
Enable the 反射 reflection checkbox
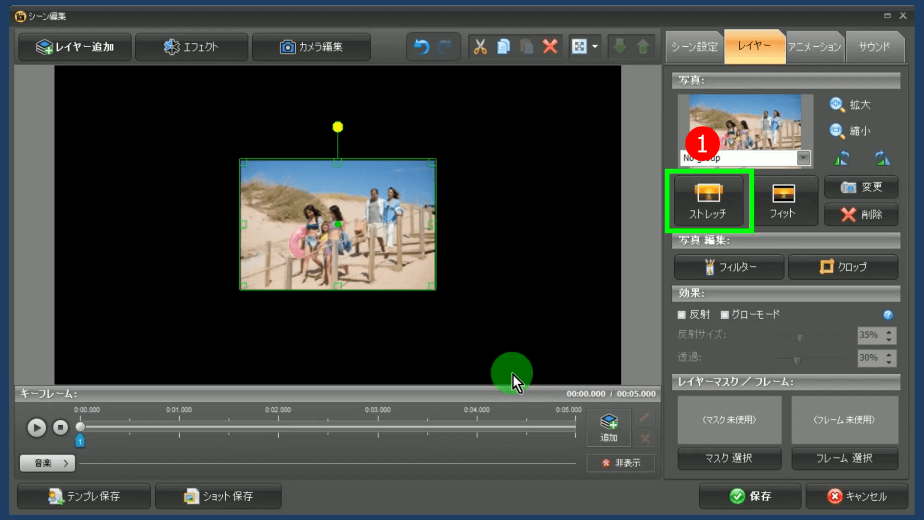click(682, 315)
